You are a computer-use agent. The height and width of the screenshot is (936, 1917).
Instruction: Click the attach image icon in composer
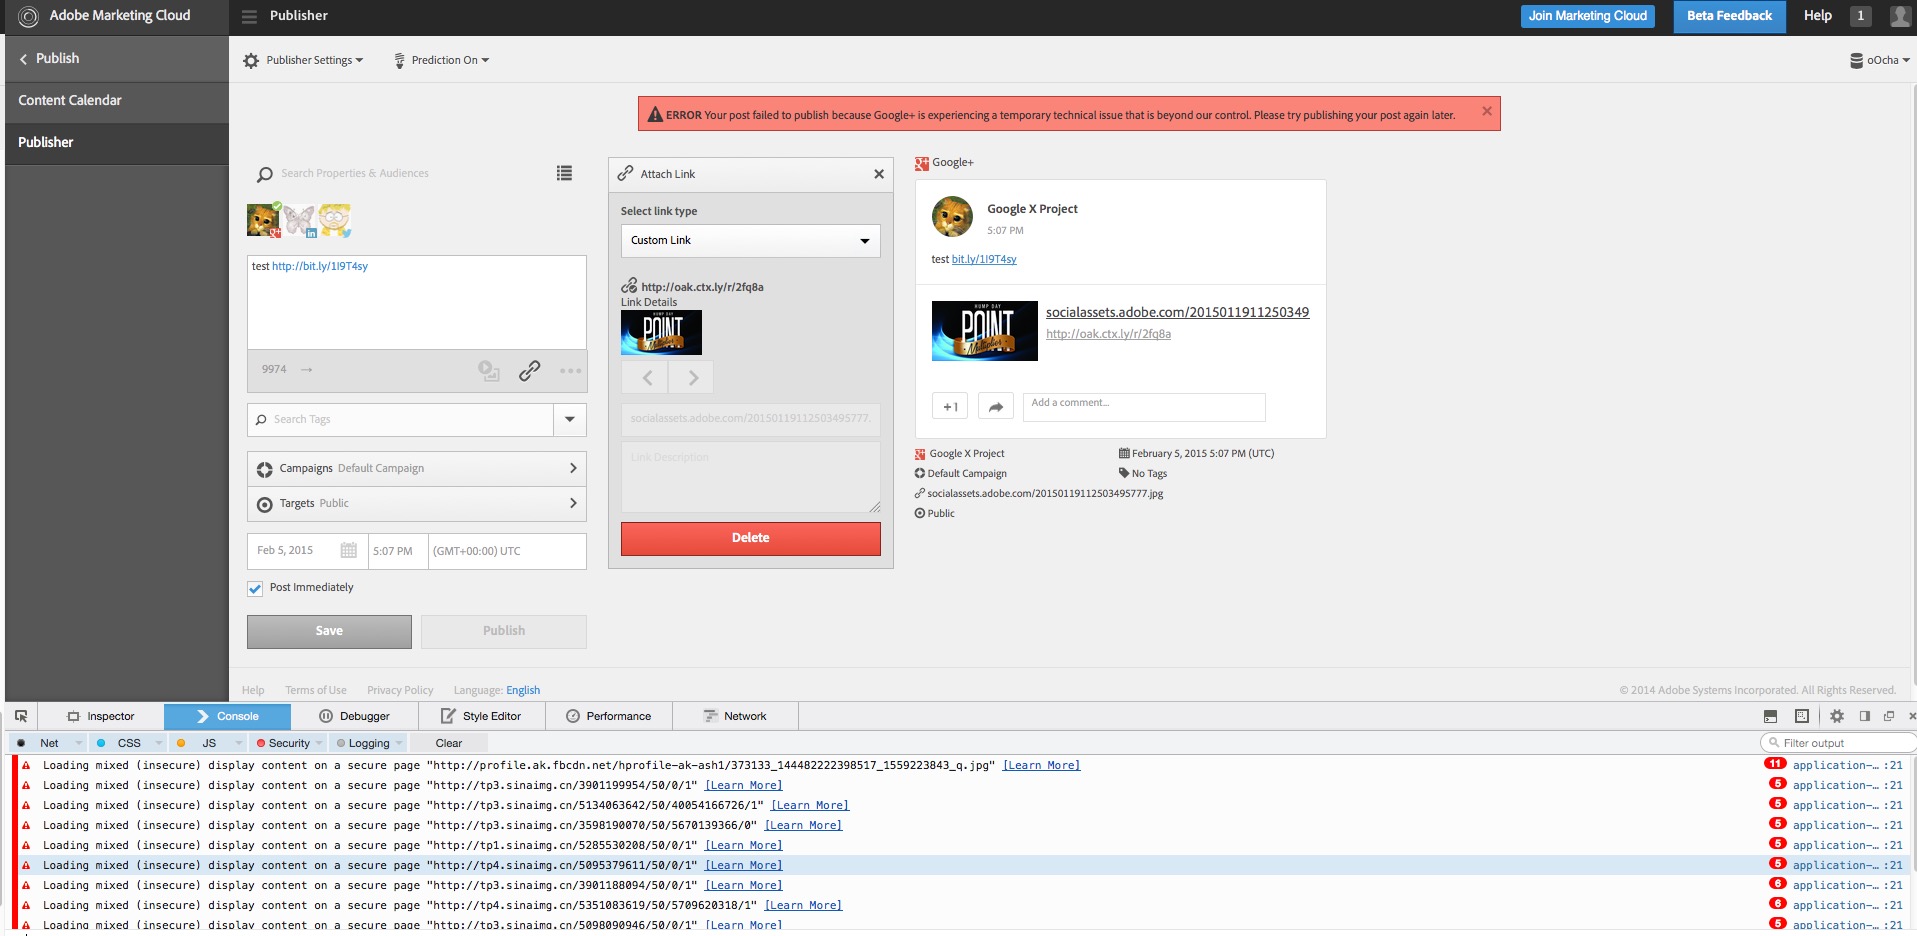pyautogui.click(x=488, y=371)
